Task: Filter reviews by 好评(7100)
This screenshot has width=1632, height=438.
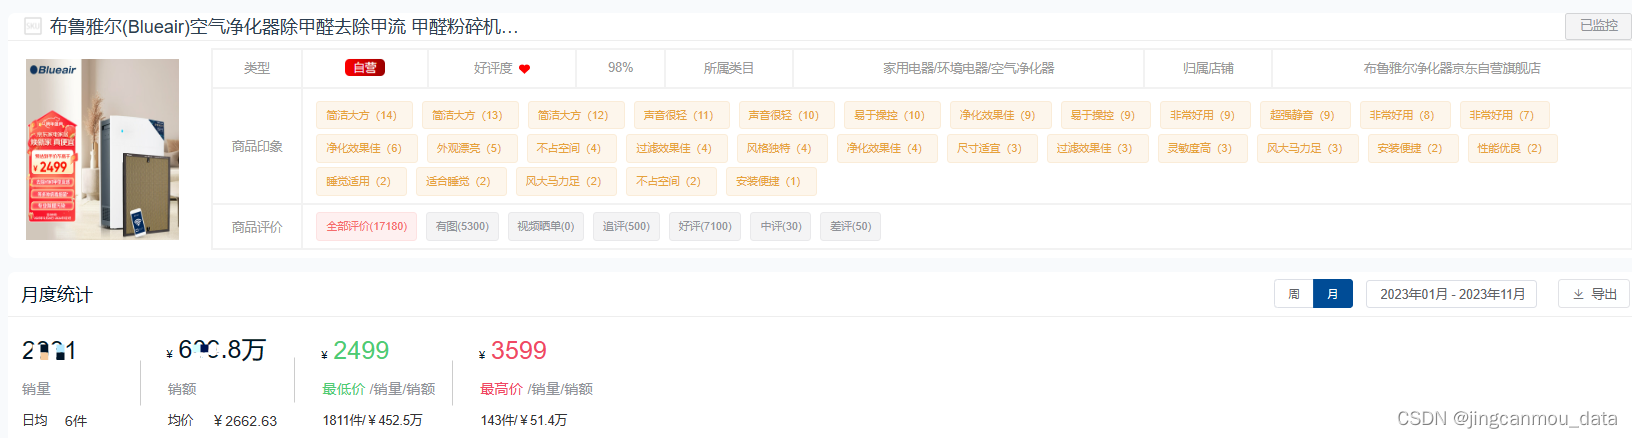Action: click(705, 226)
